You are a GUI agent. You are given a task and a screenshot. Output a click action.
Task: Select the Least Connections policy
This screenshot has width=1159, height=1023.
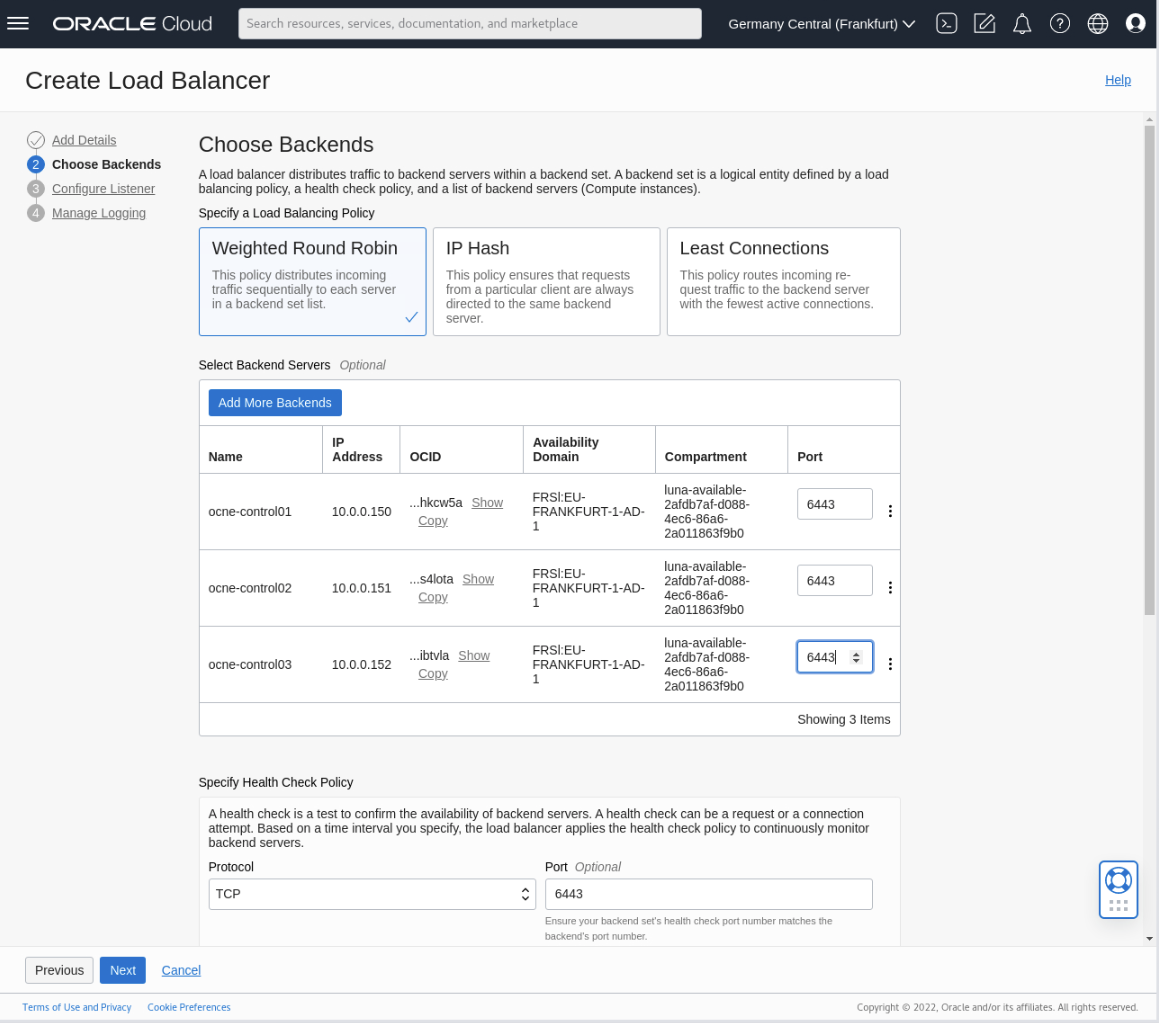783,281
